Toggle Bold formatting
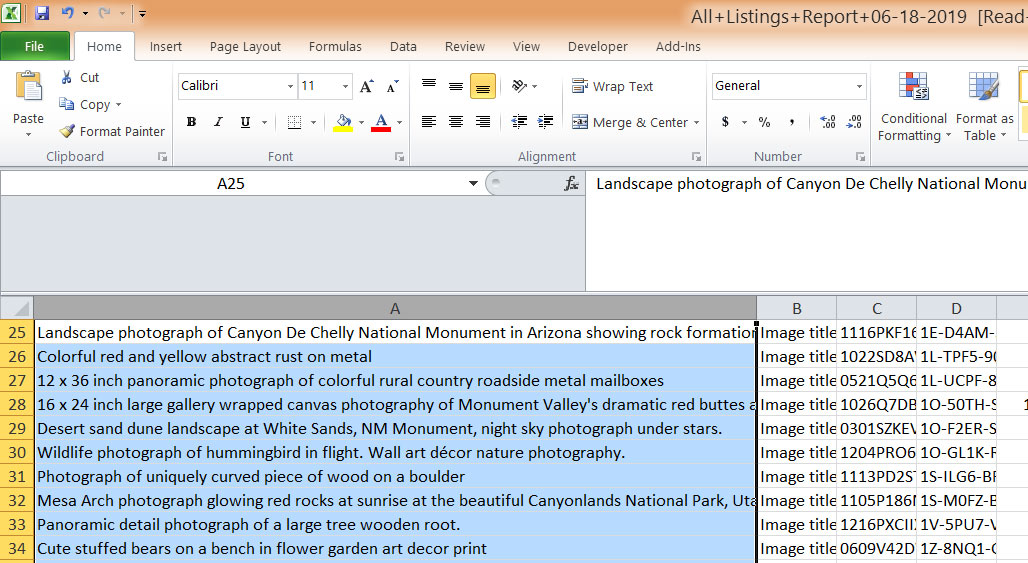1028x563 pixels. tap(191, 122)
